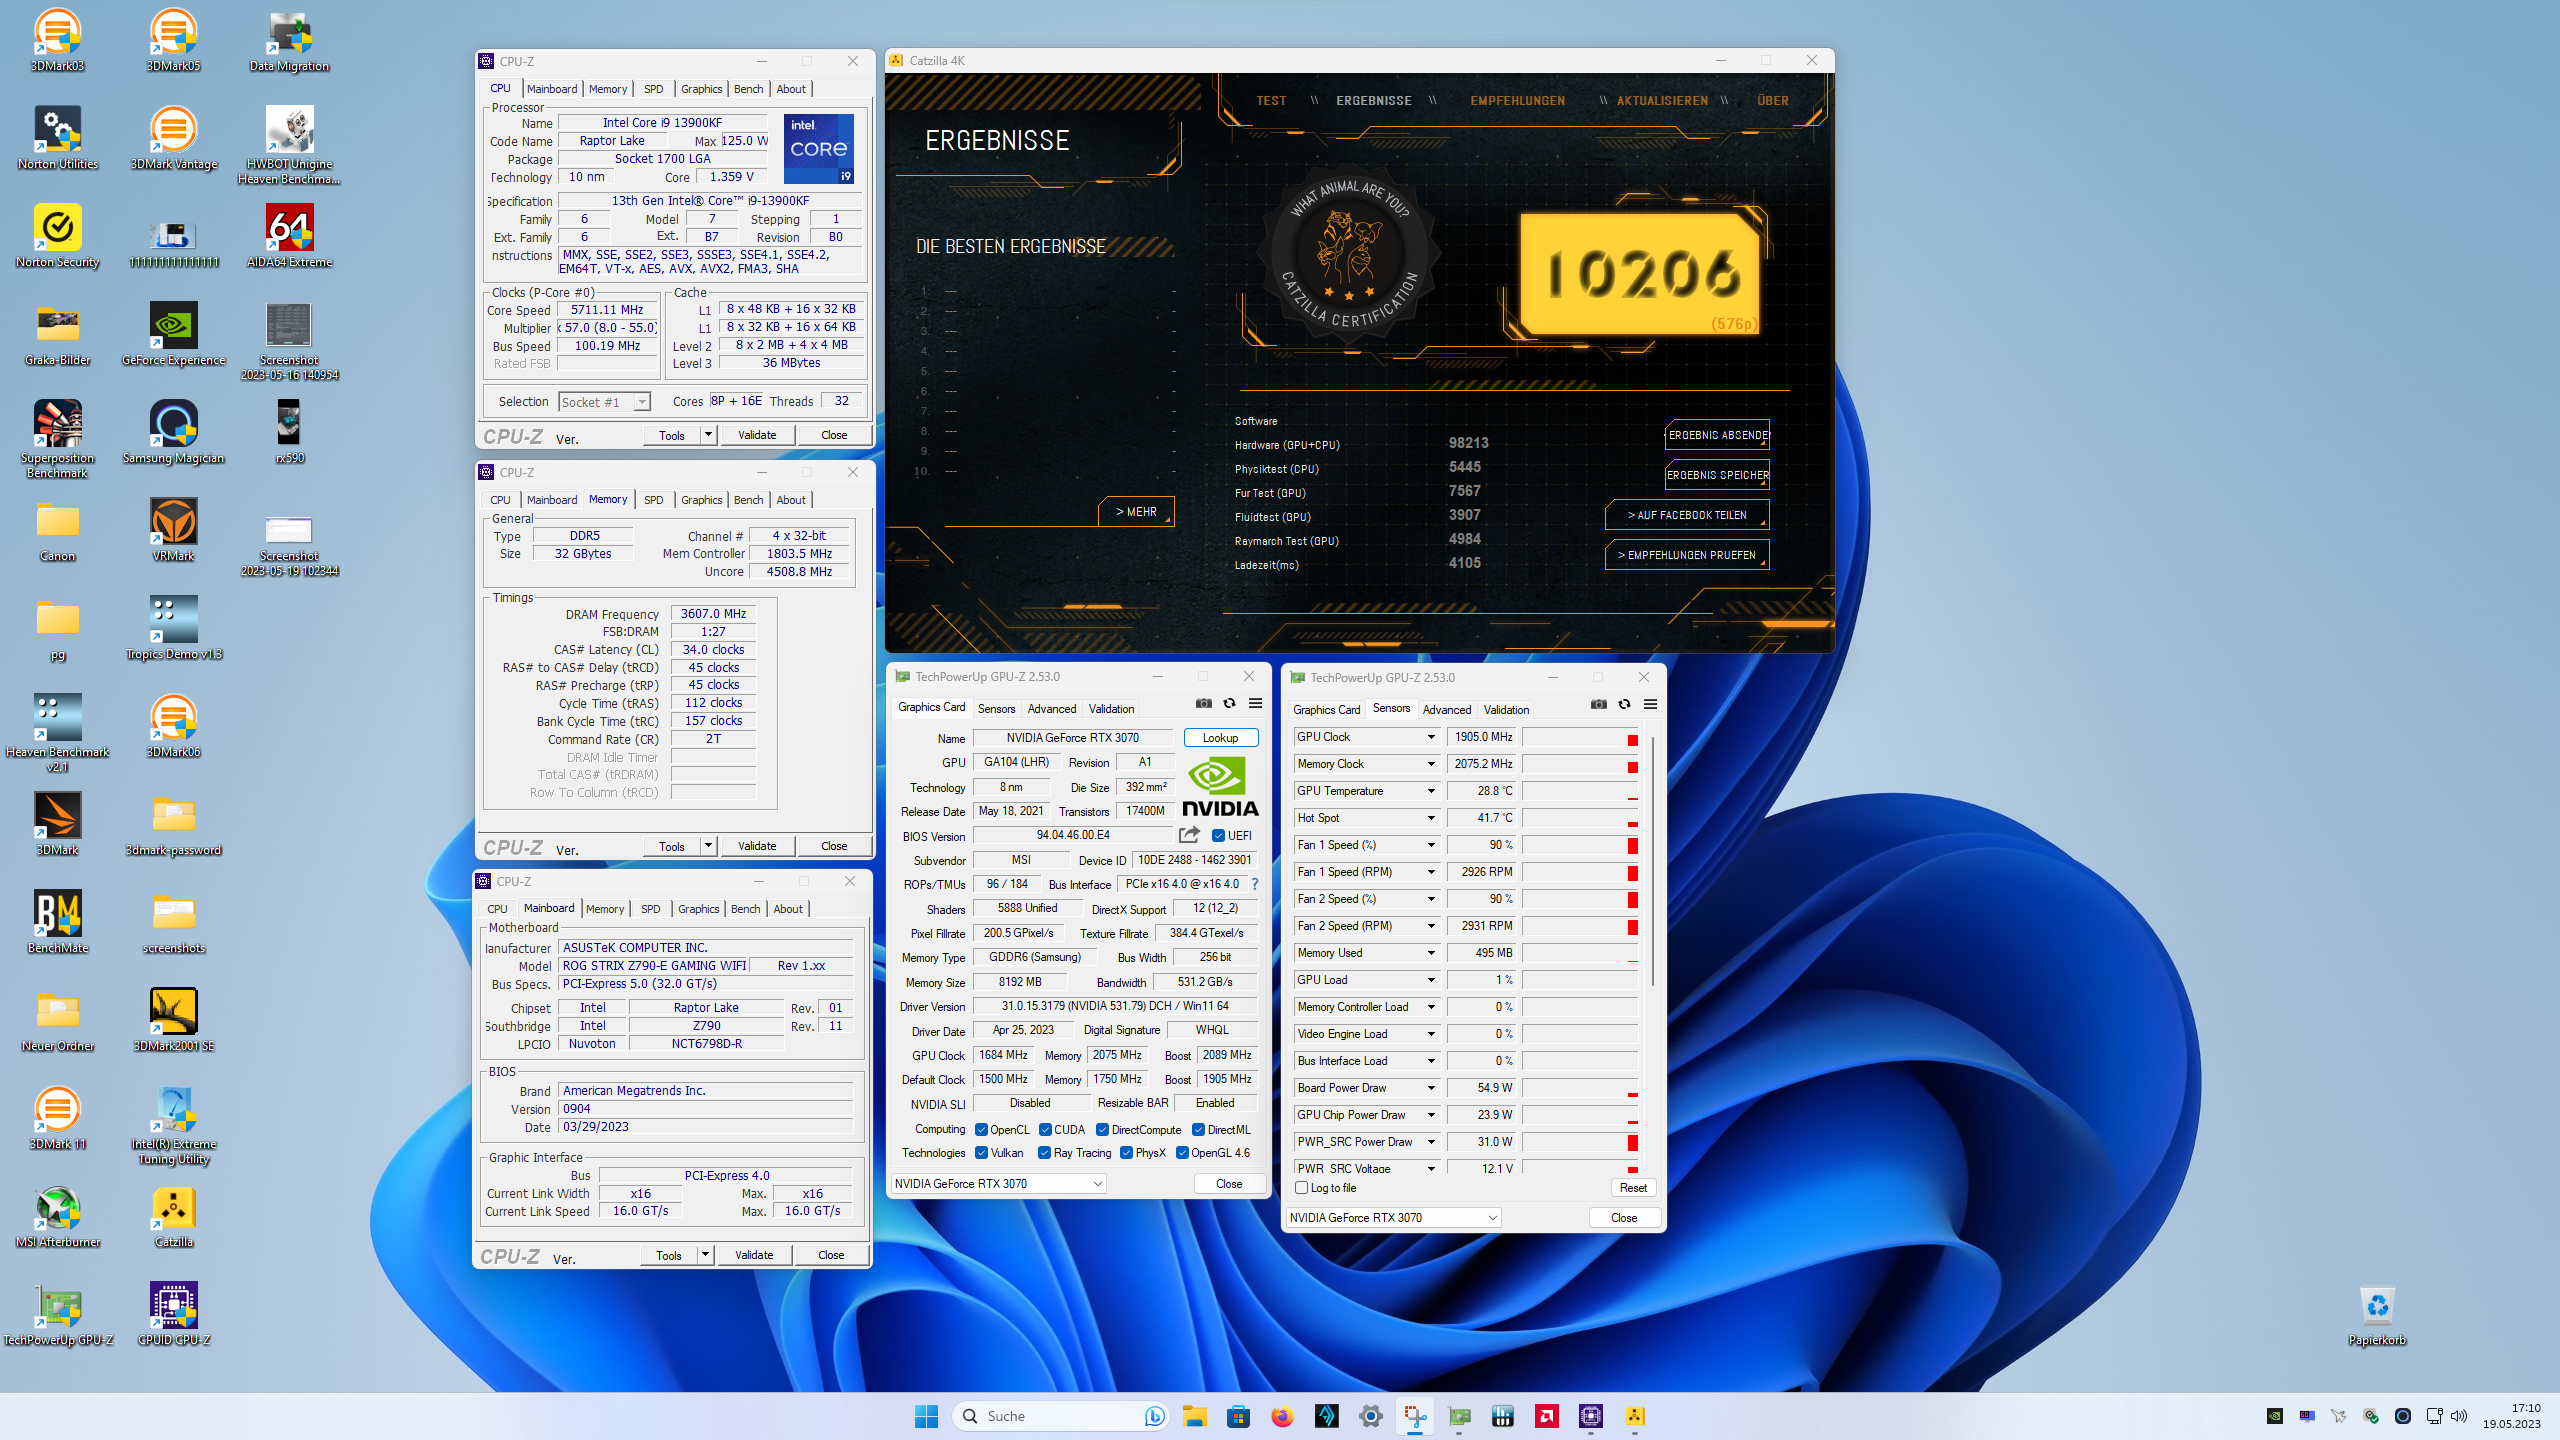Enable the Log to file checkbox
Image resolution: width=2560 pixels, height=1440 pixels.
click(x=1301, y=1188)
